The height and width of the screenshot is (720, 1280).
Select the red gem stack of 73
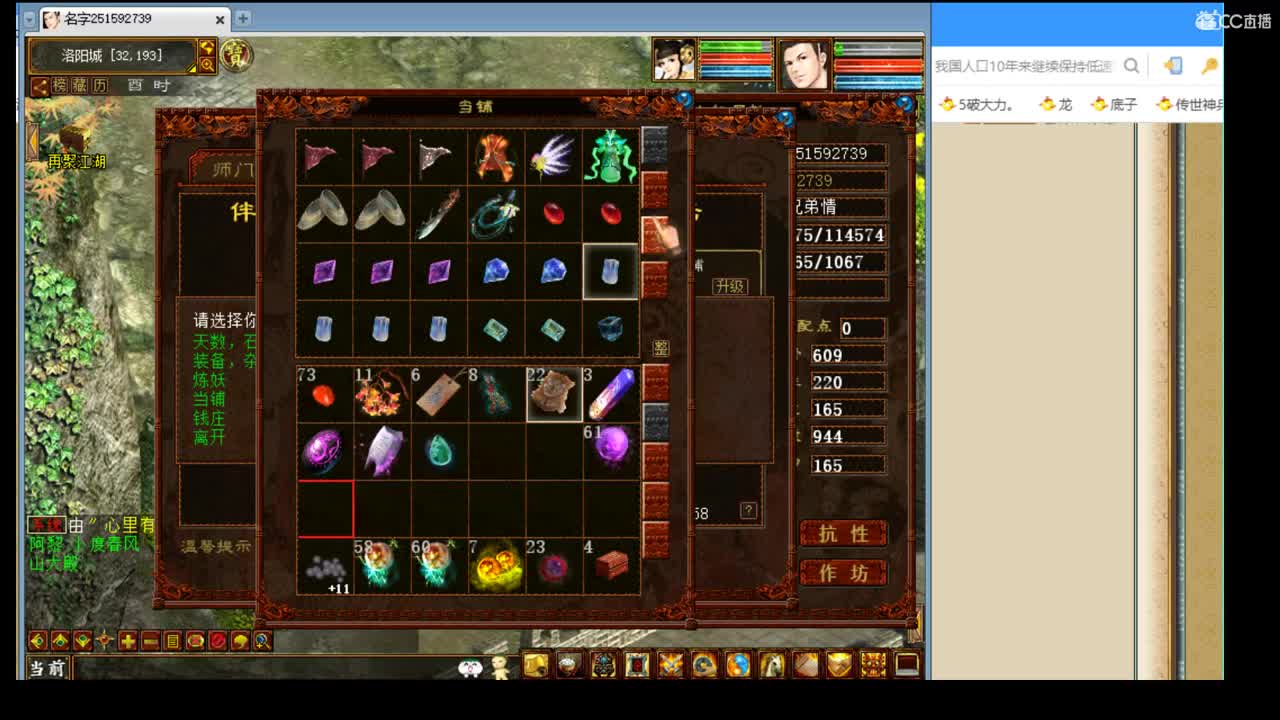click(324, 394)
